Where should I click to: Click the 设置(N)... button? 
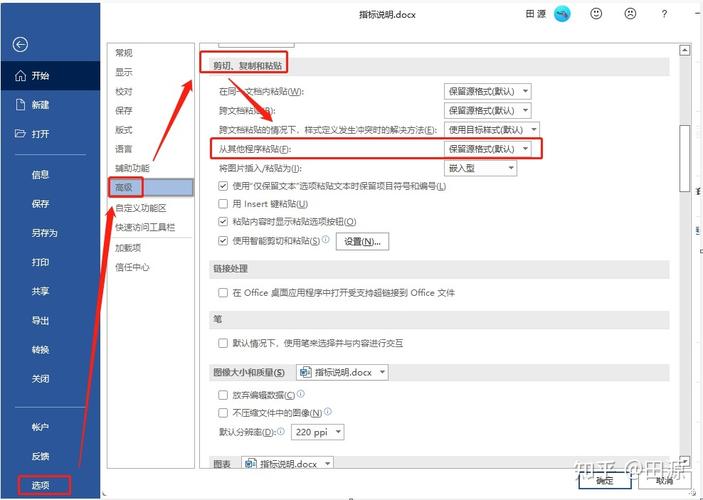[x=362, y=241]
